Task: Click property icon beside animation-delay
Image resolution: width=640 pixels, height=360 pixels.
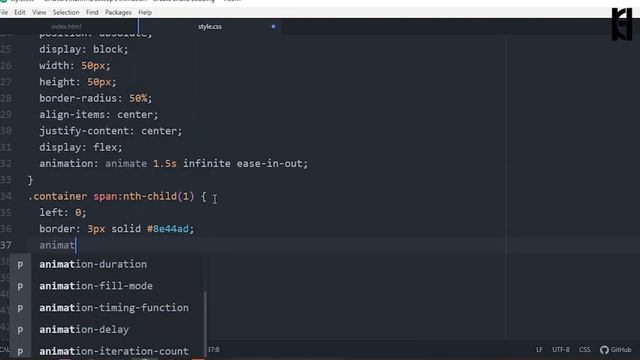Action: [x=20, y=329]
